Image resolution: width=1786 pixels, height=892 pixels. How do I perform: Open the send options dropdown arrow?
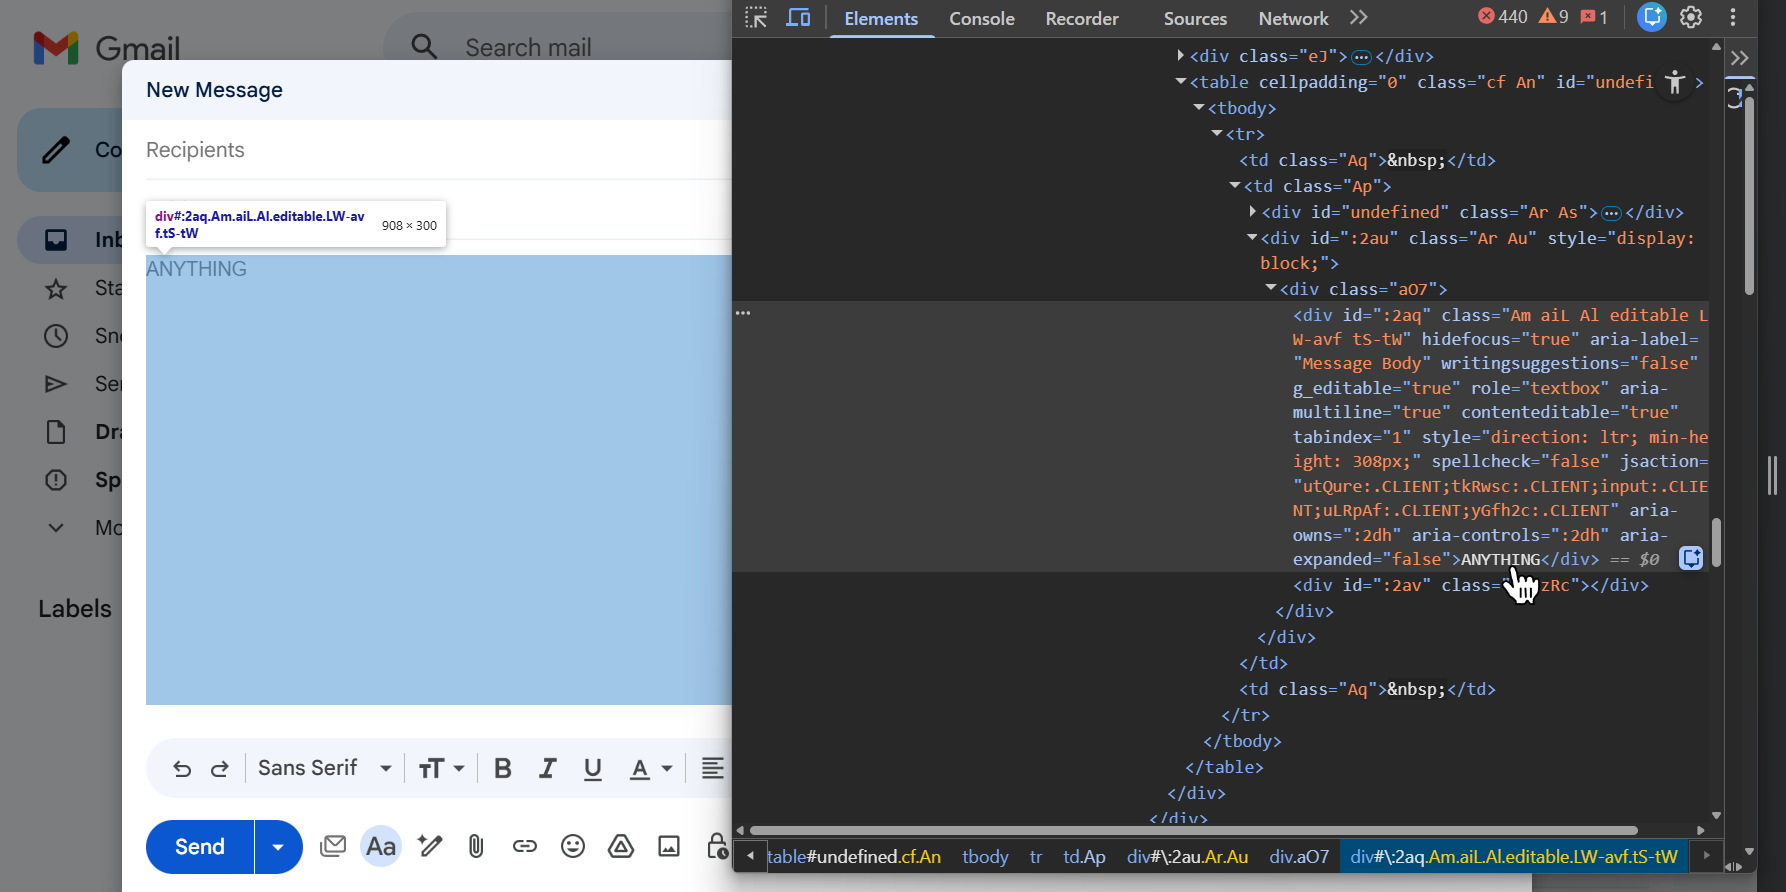pos(278,847)
